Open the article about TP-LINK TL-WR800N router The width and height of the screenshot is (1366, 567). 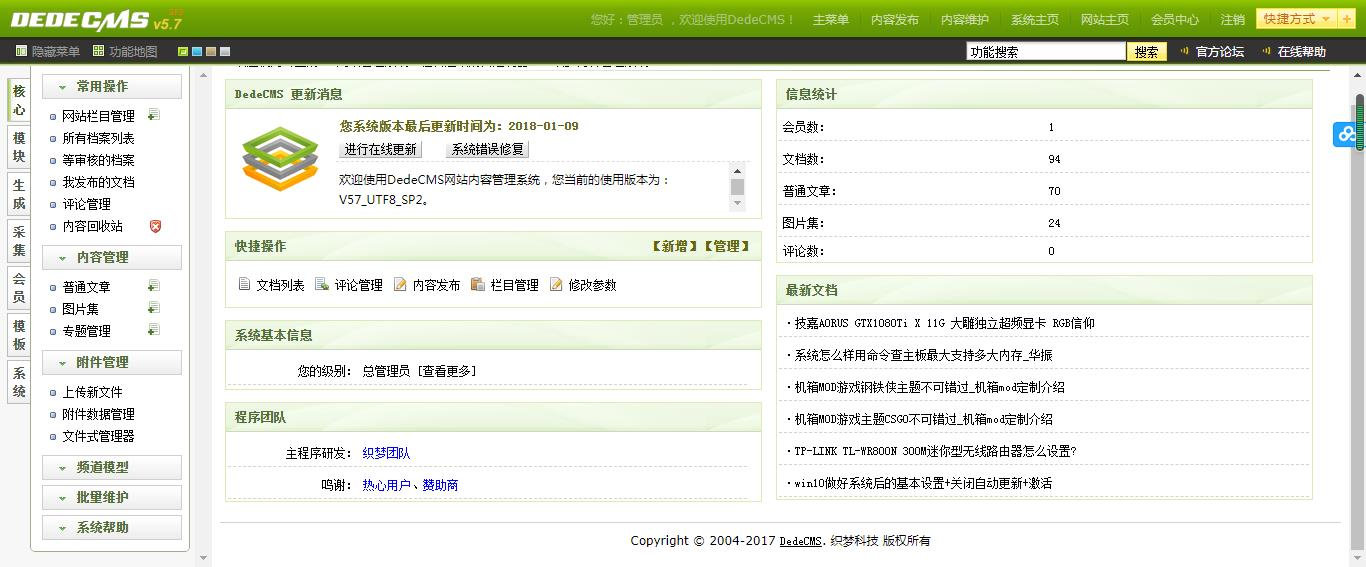[x=935, y=451]
